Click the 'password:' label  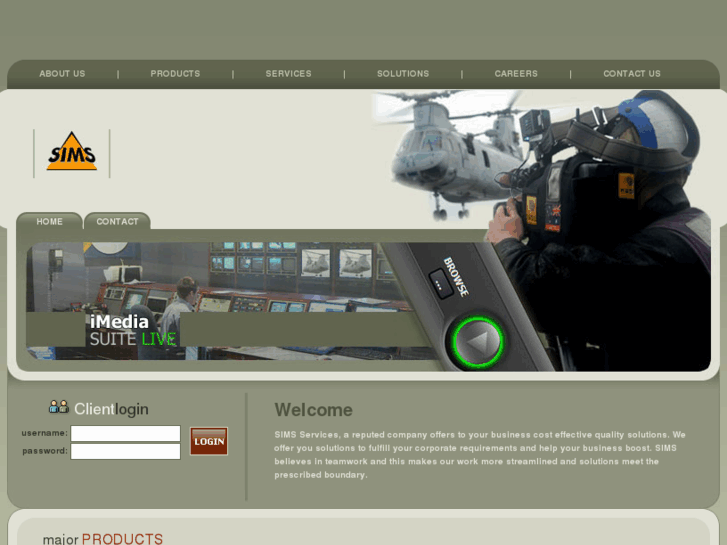[x=45, y=451]
